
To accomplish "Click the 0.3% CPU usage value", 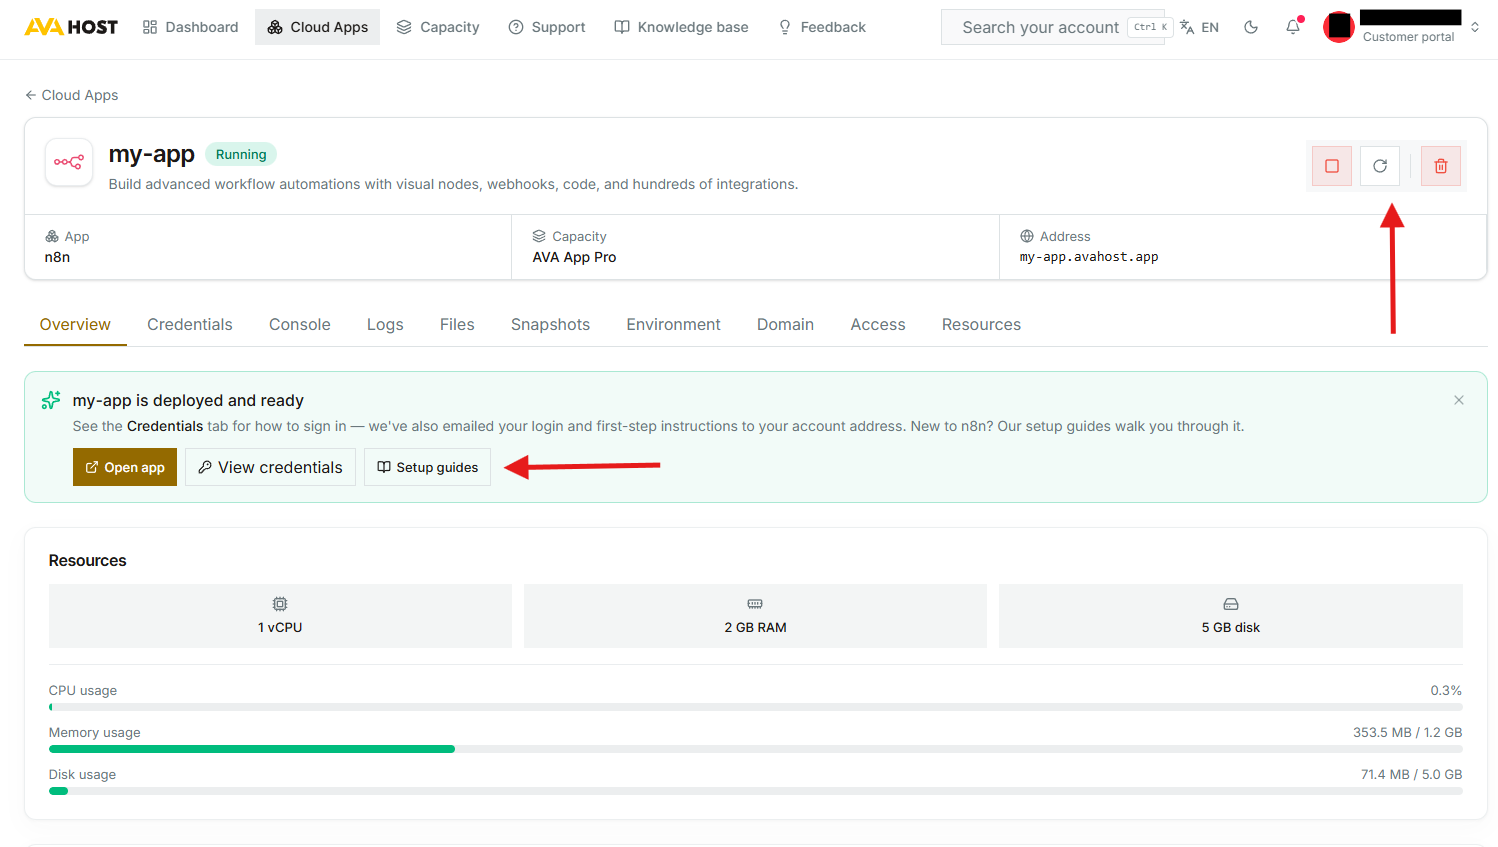I will coord(1446,690).
